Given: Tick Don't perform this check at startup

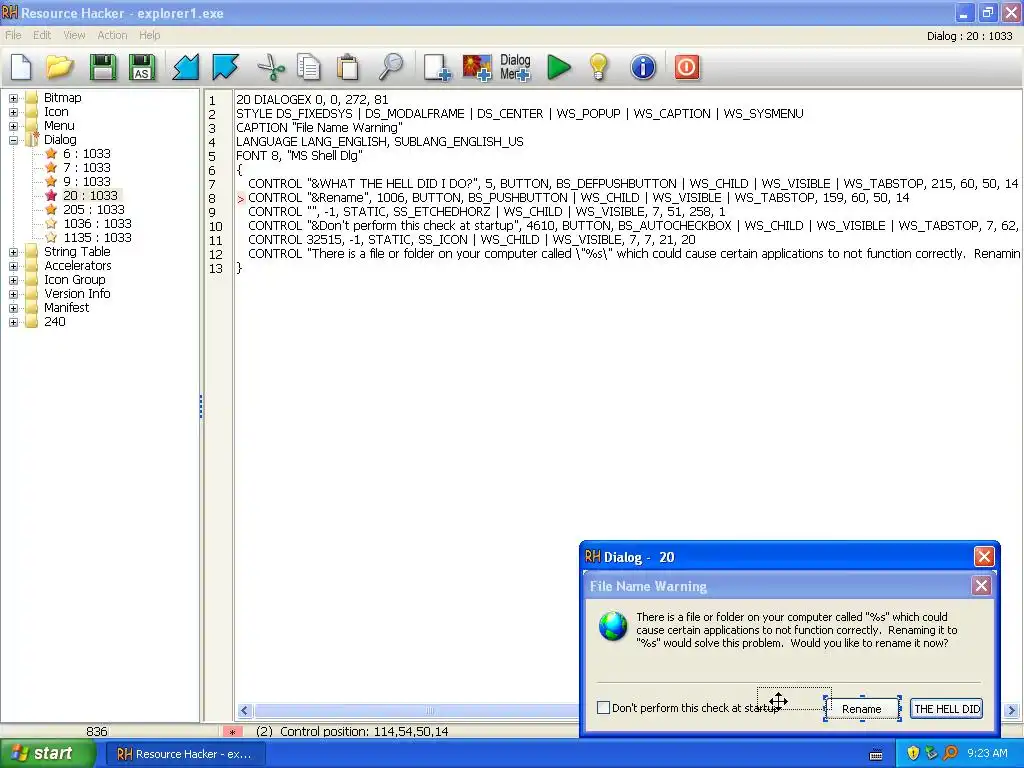Looking at the screenshot, I should point(603,708).
